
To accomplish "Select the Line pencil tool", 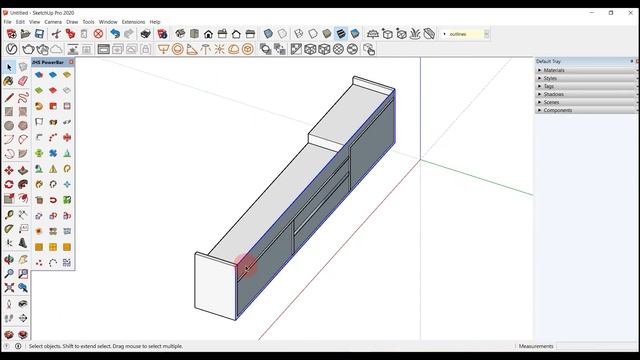I will 9,98.
